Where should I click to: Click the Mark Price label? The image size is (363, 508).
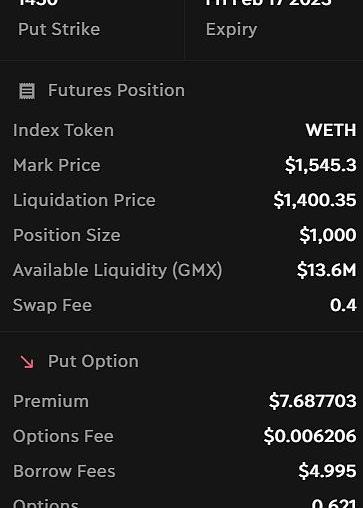click(x=57, y=165)
